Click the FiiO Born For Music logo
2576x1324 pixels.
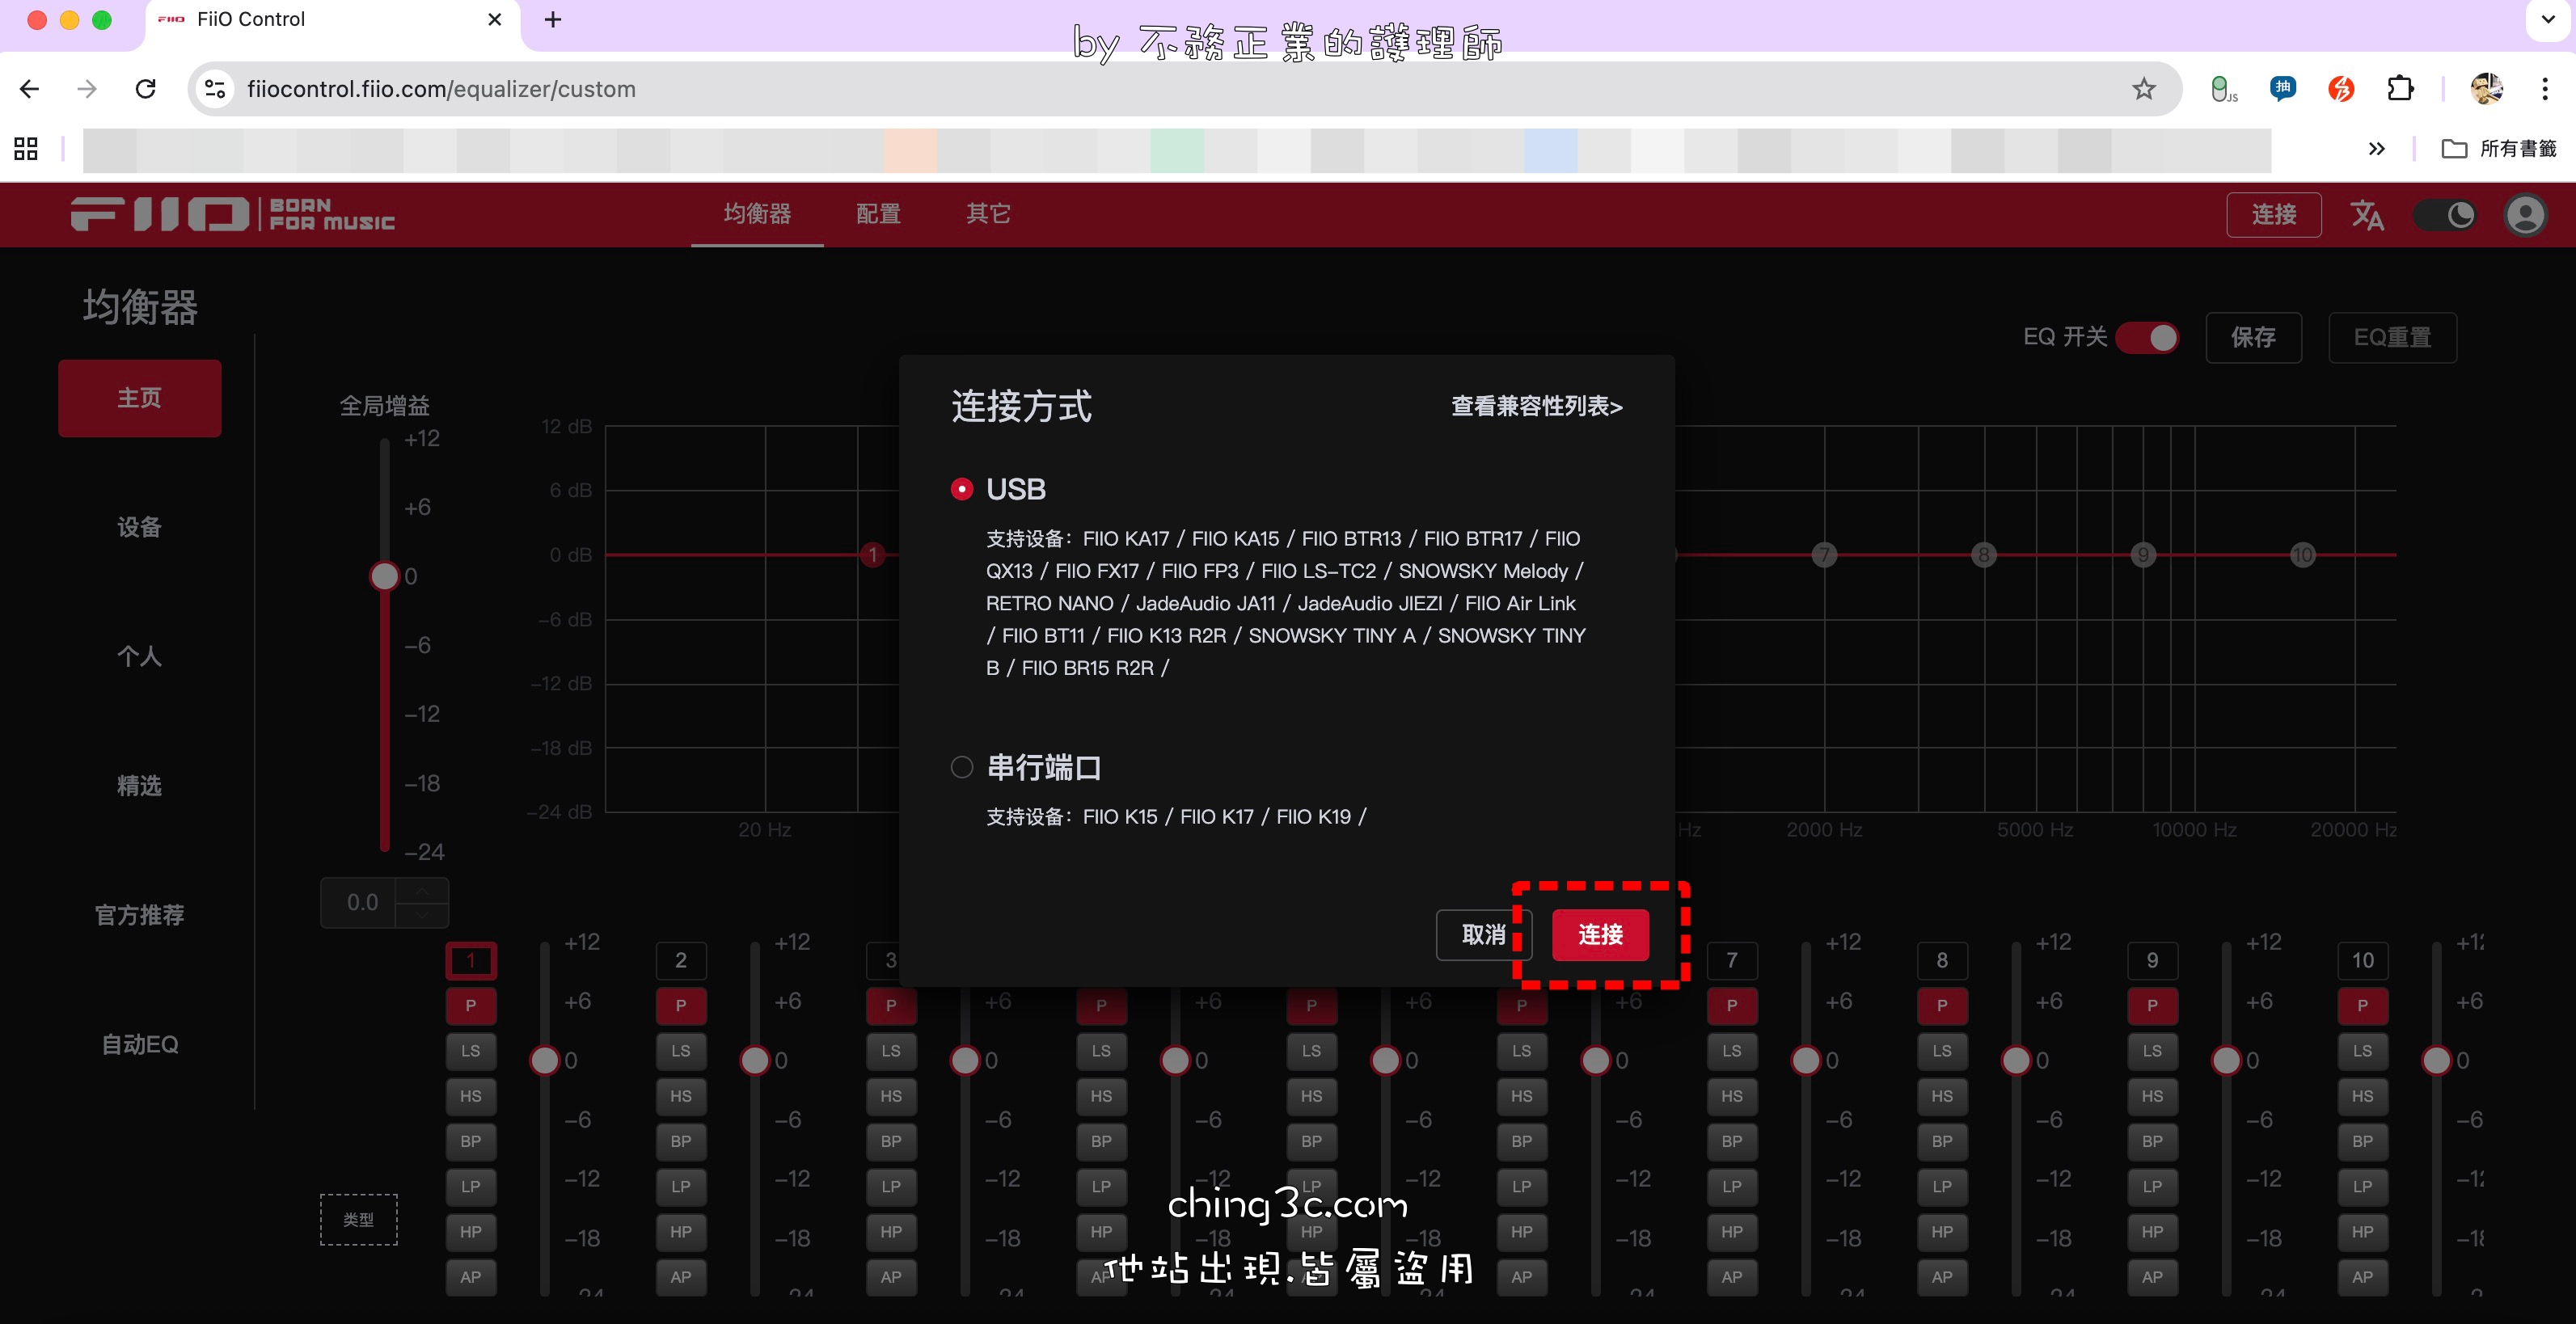(x=232, y=214)
